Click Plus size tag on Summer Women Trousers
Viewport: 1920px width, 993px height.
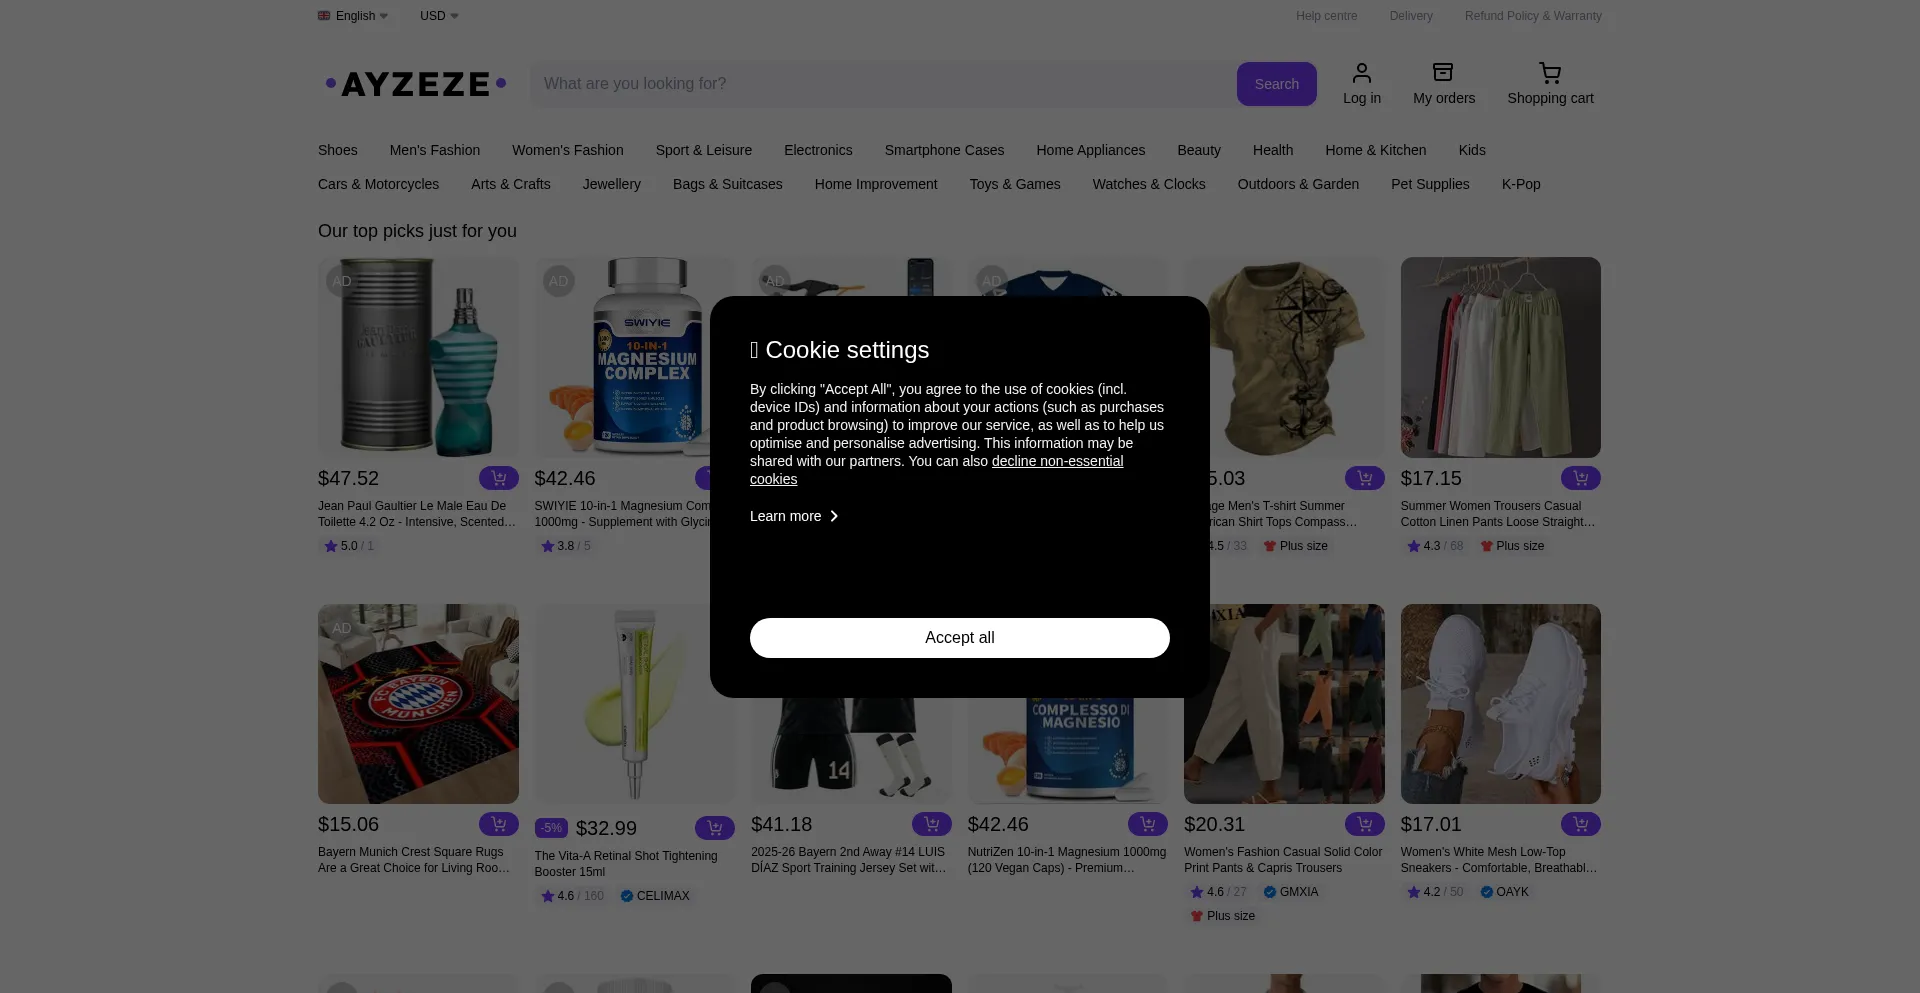(1513, 546)
